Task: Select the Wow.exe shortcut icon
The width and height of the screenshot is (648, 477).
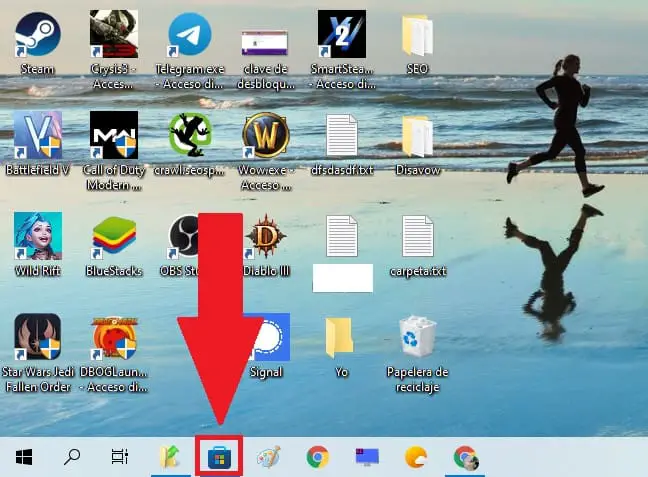Action: pos(266,135)
